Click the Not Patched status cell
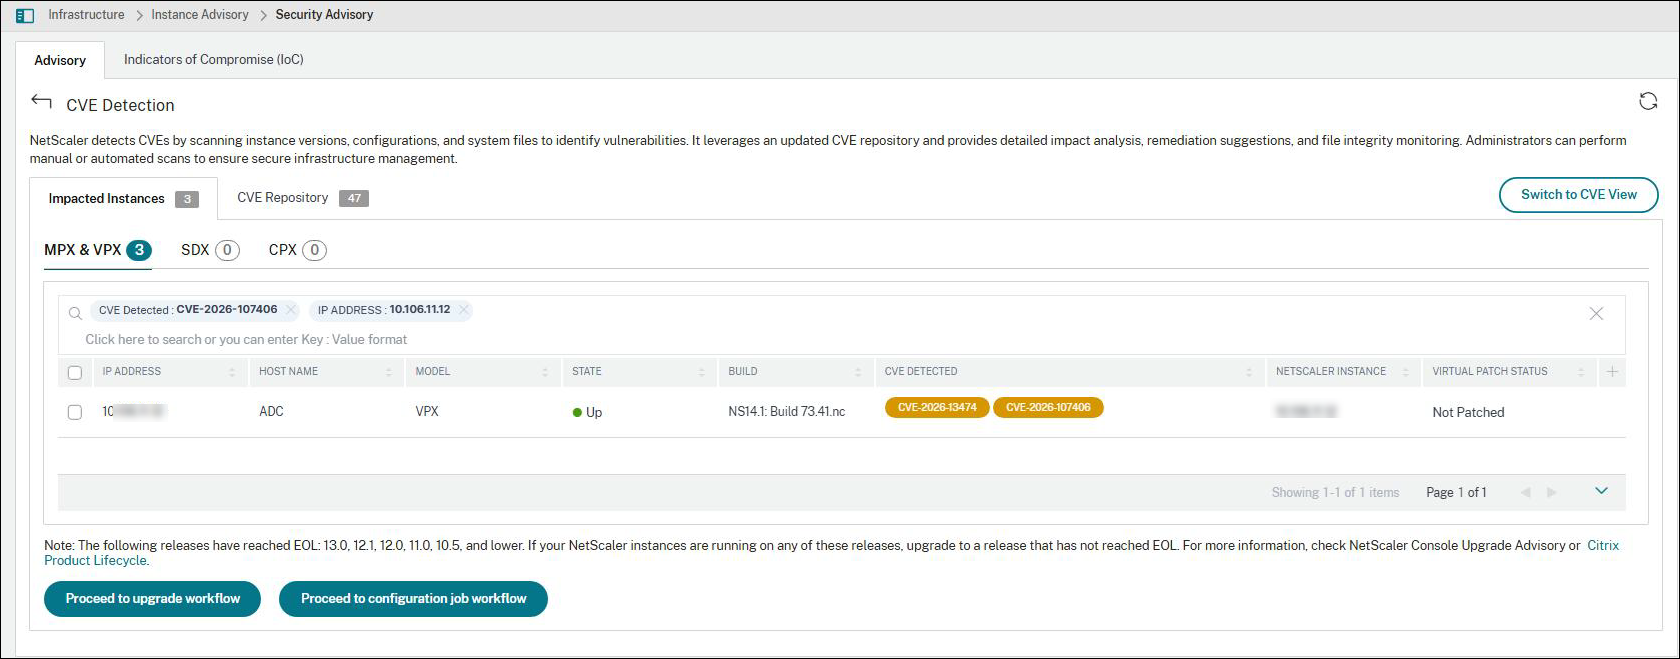 click(x=1468, y=412)
